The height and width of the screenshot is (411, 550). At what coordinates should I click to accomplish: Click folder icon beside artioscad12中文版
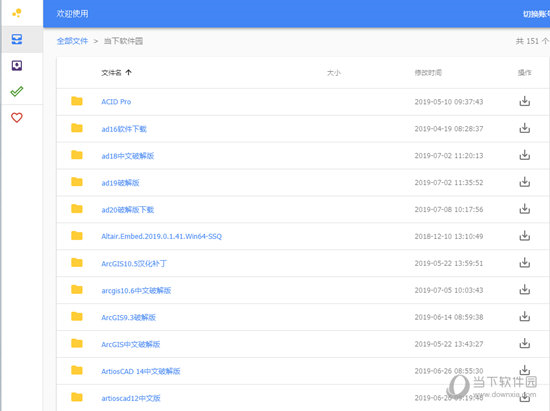tap(76, 397)
